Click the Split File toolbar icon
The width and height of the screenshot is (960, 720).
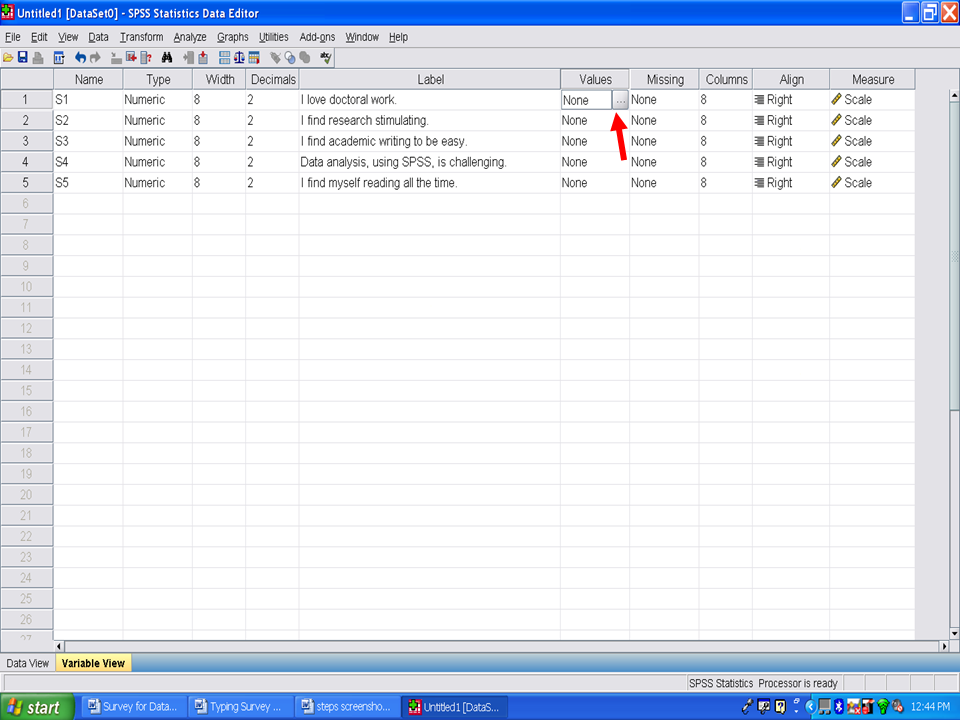(224, 58)
